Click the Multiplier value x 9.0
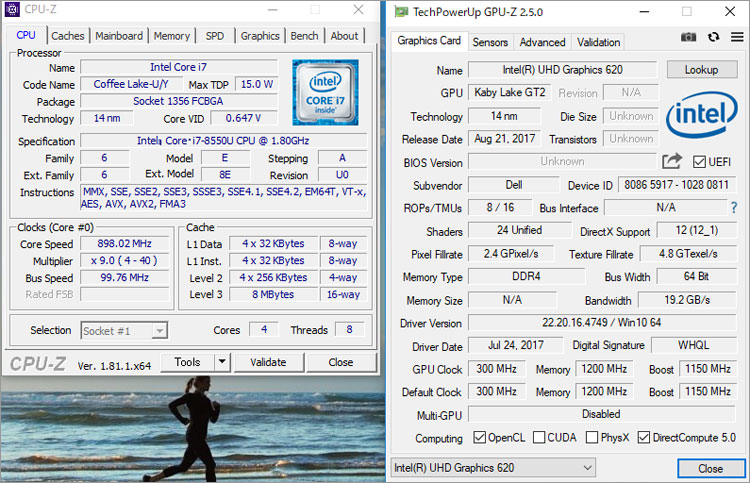 point(125,261)
